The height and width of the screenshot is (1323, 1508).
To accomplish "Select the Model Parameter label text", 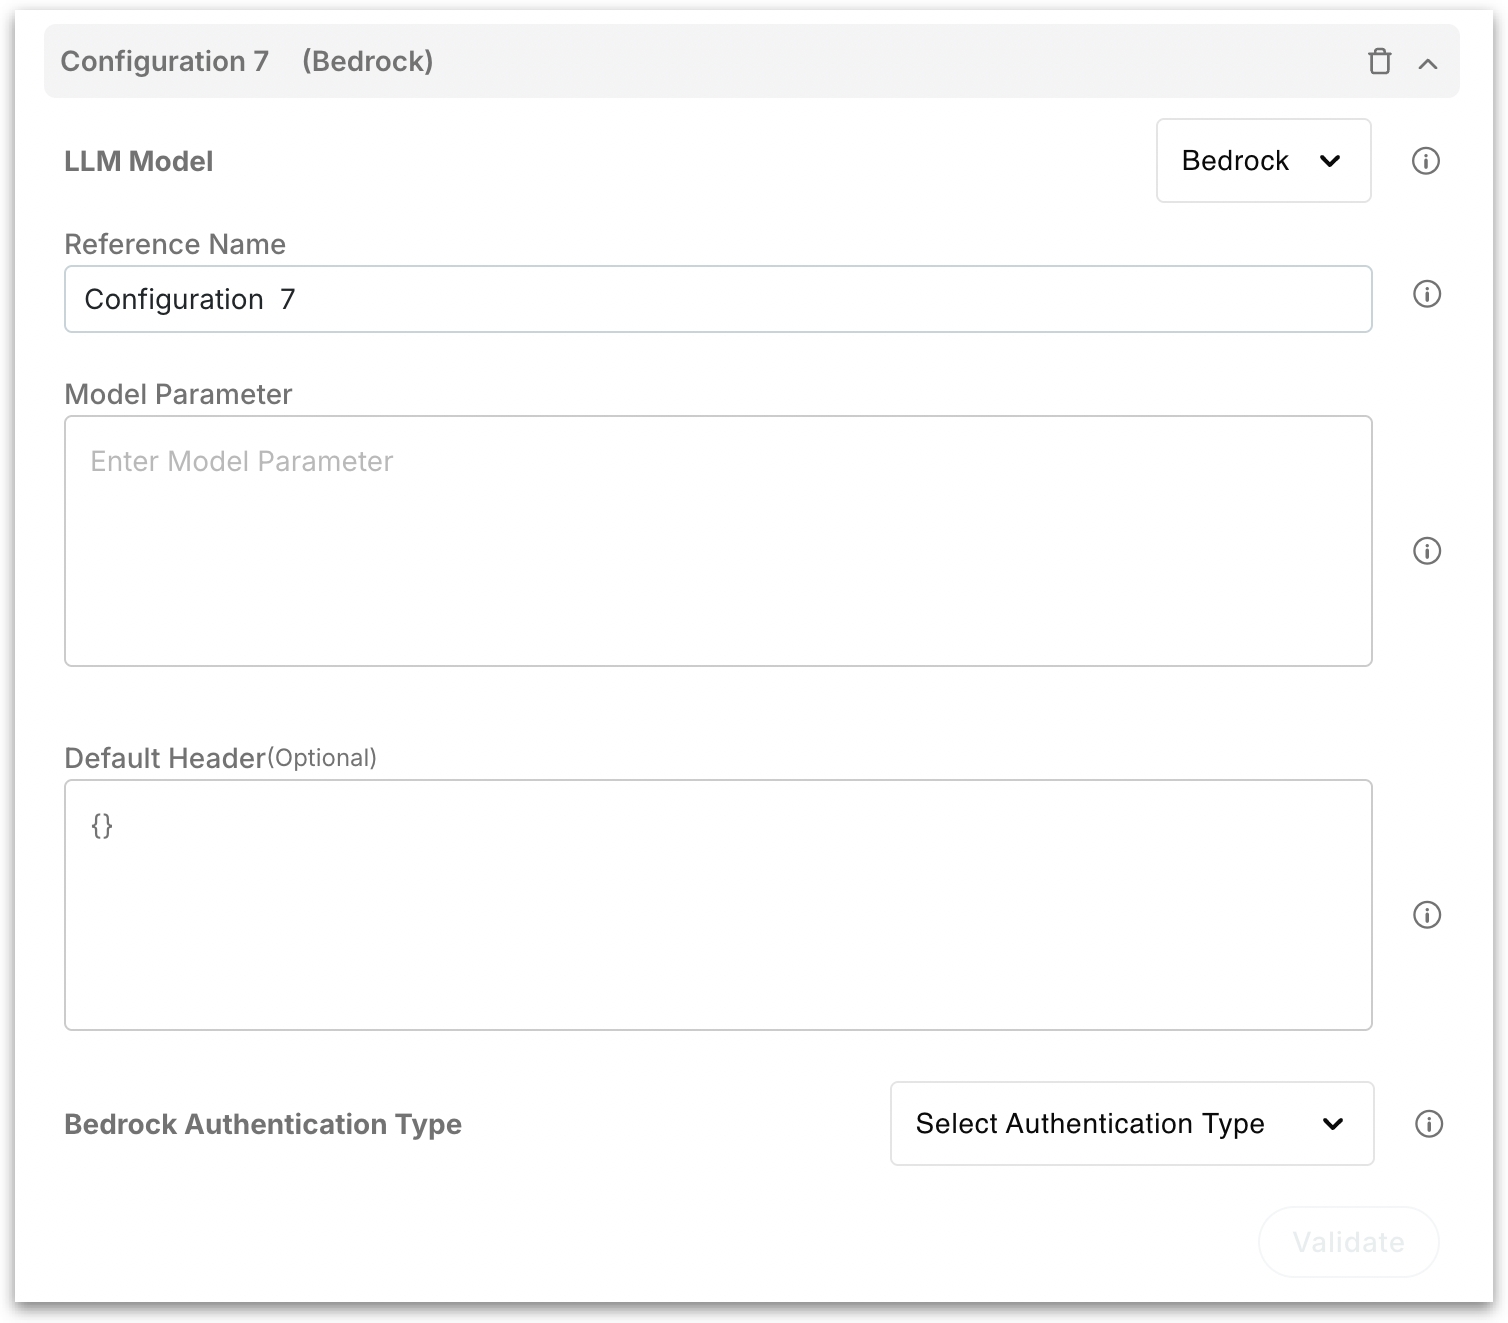I will click(178, 395).
